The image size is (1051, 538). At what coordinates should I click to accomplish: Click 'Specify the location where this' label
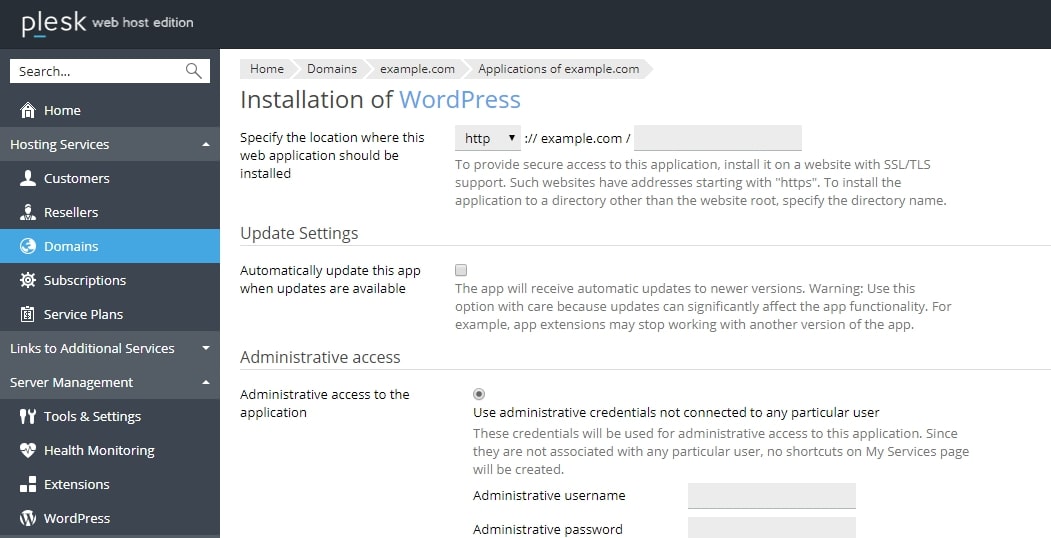pyautogui.click(x=332, y=155)
